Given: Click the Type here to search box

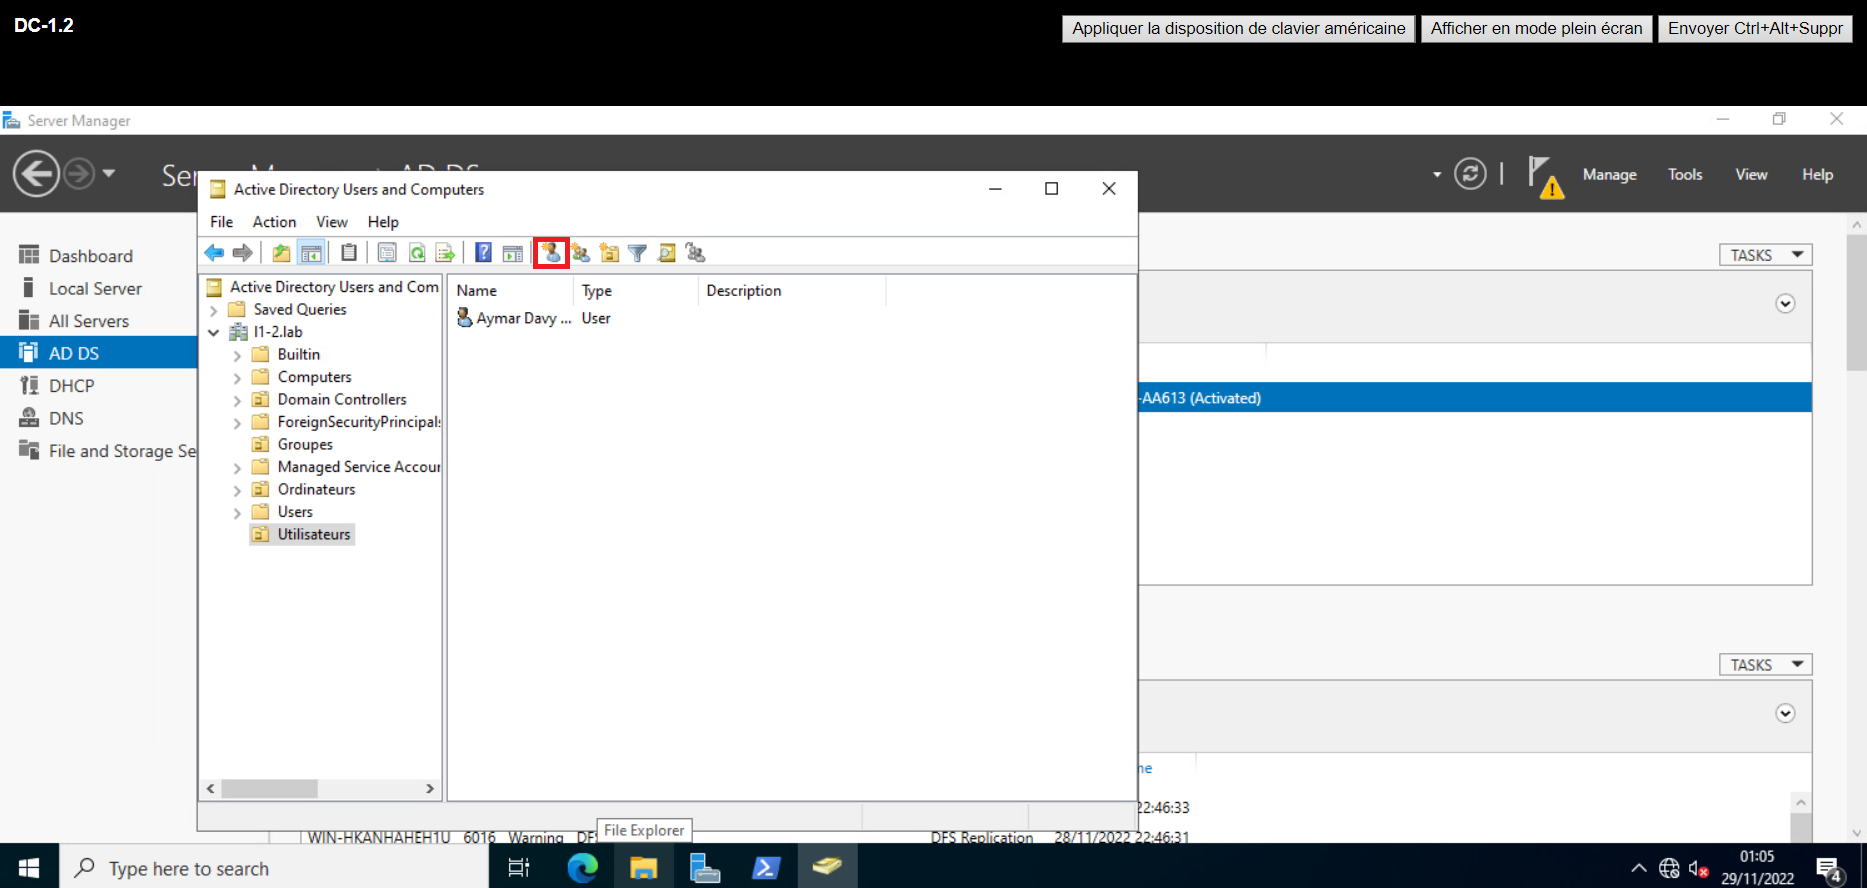Looking at the screenshot, I should (274, 867).
